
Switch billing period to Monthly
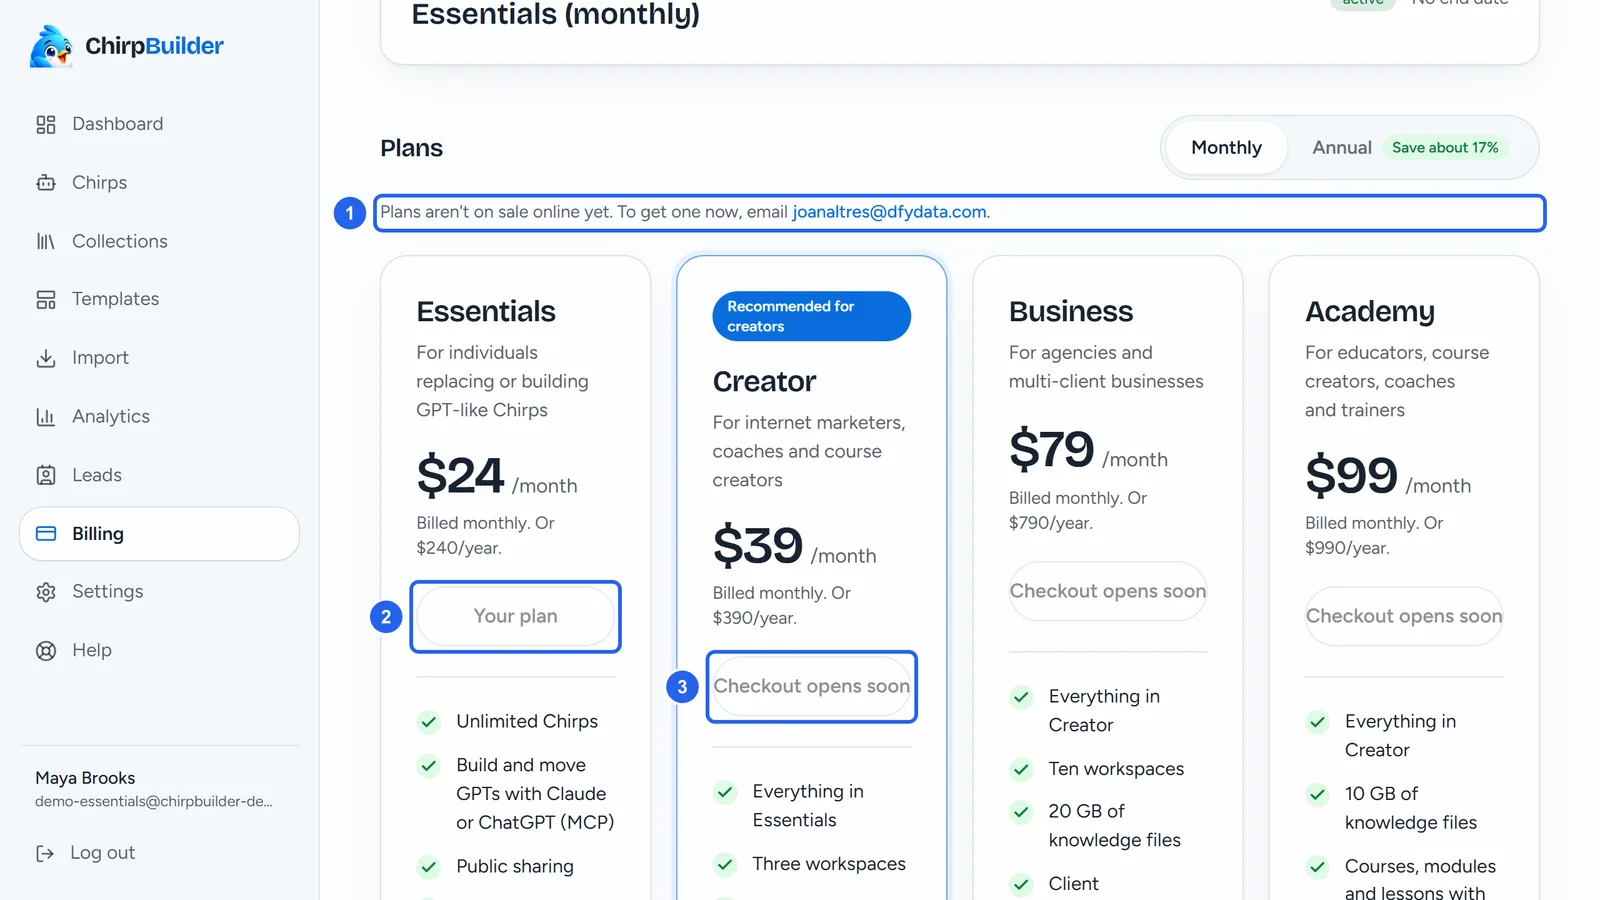[1226, 148]
